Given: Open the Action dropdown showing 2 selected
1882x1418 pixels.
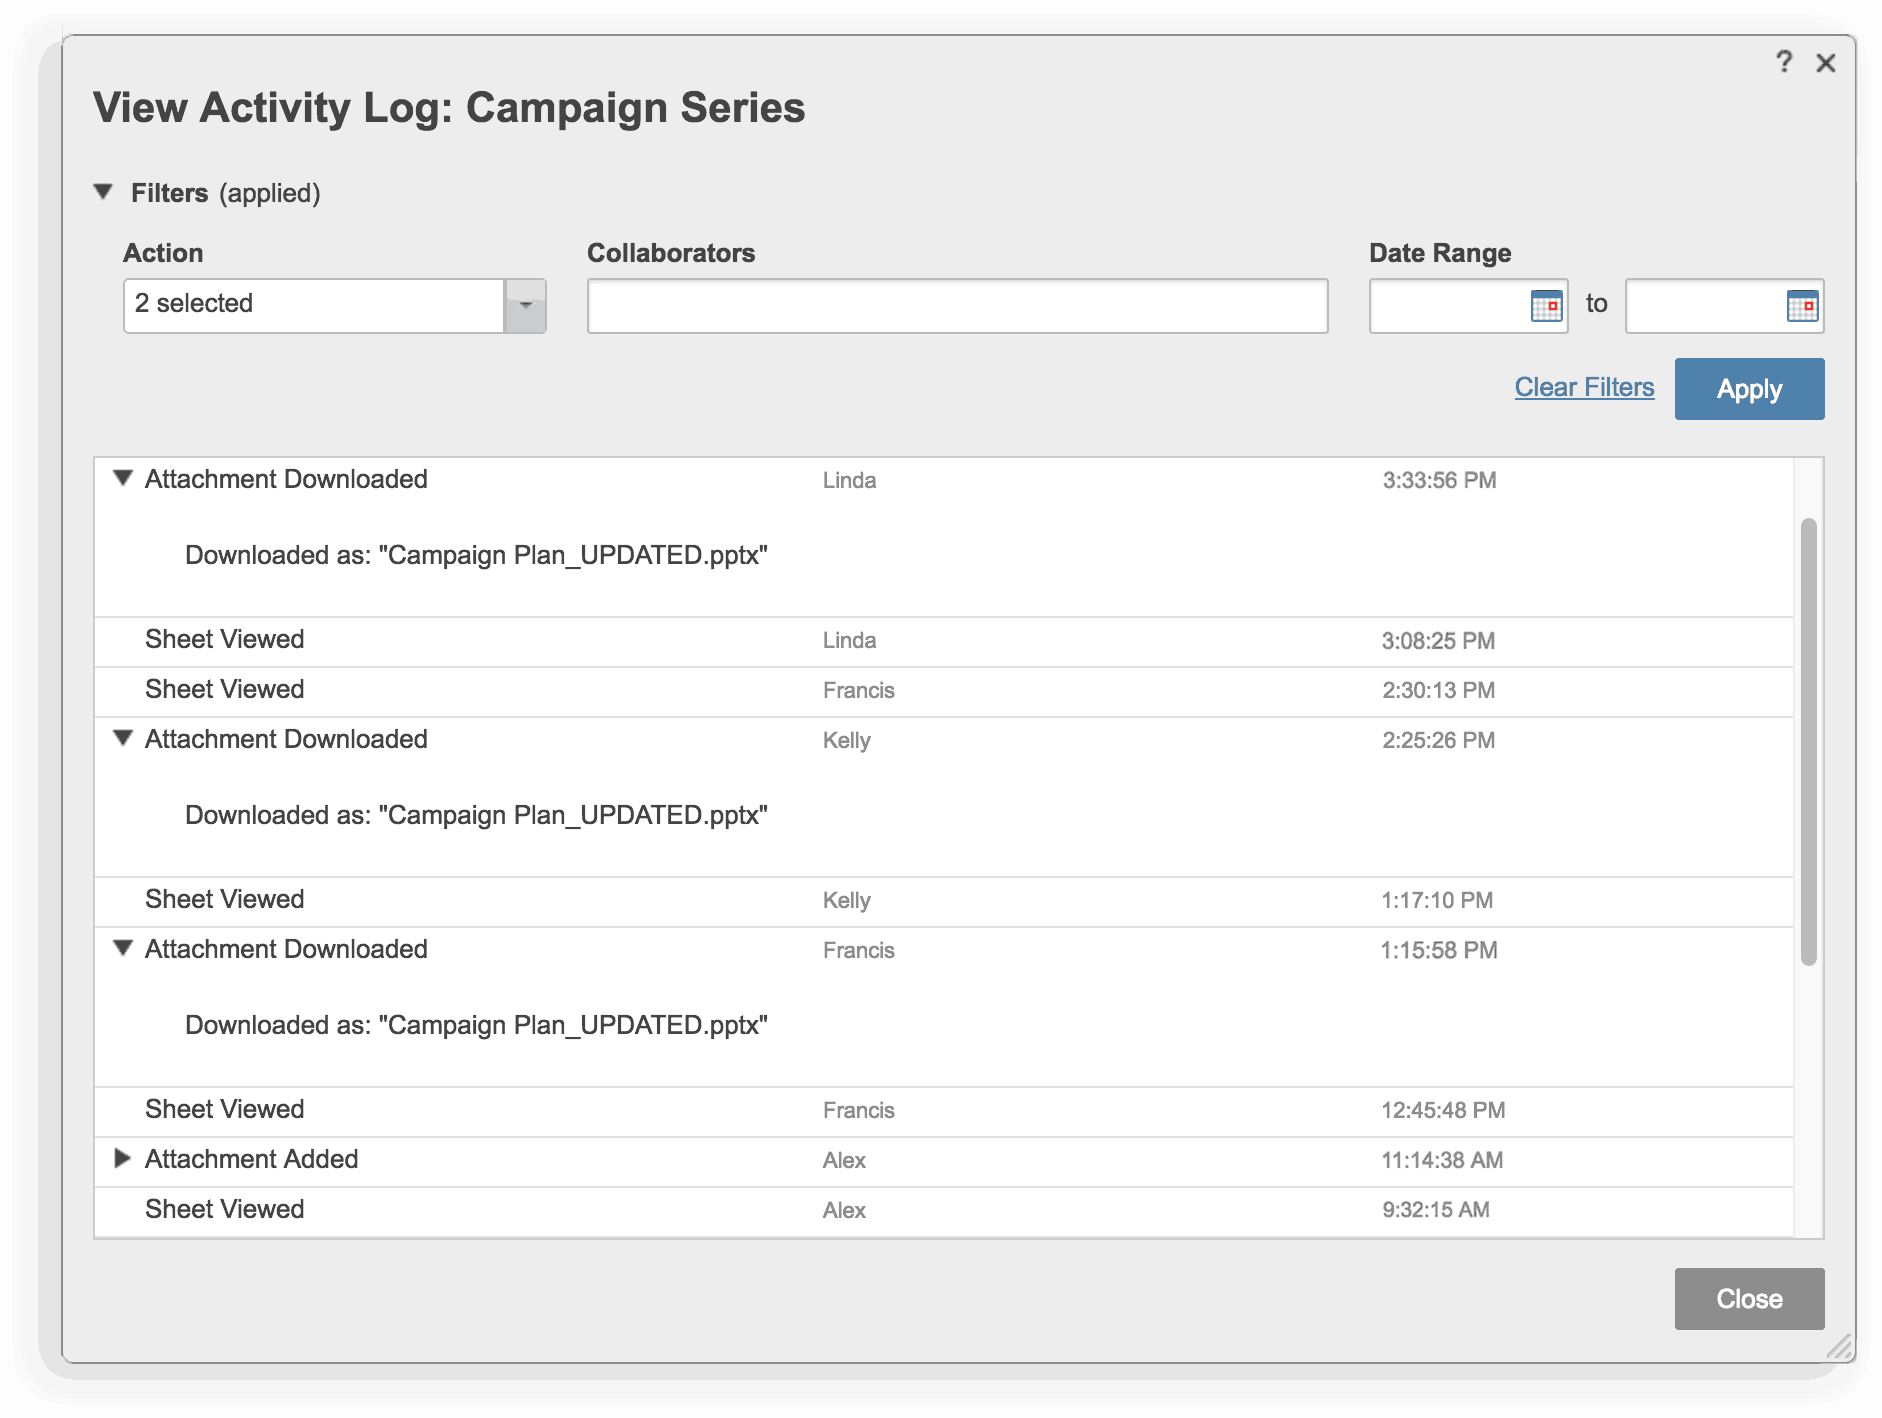Looking at the screenshot, I should pos(525,306).
